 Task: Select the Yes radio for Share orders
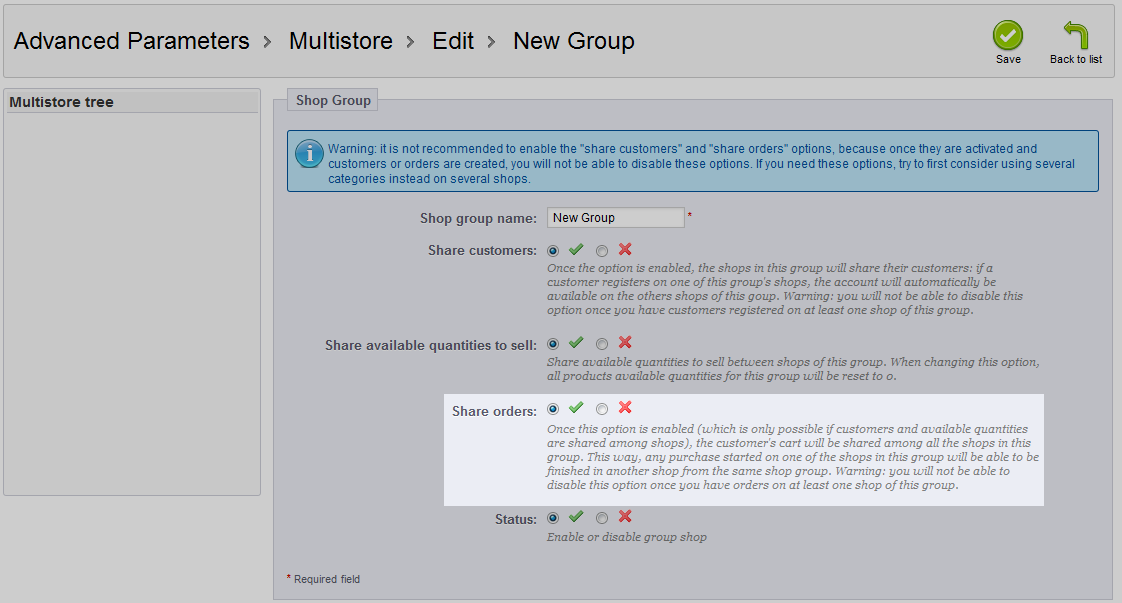(553, 409)
